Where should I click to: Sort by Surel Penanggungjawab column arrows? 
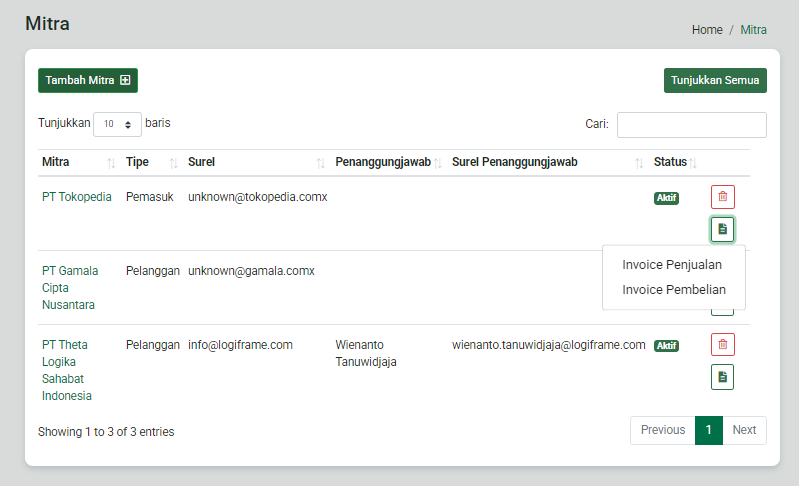[639, 163]
